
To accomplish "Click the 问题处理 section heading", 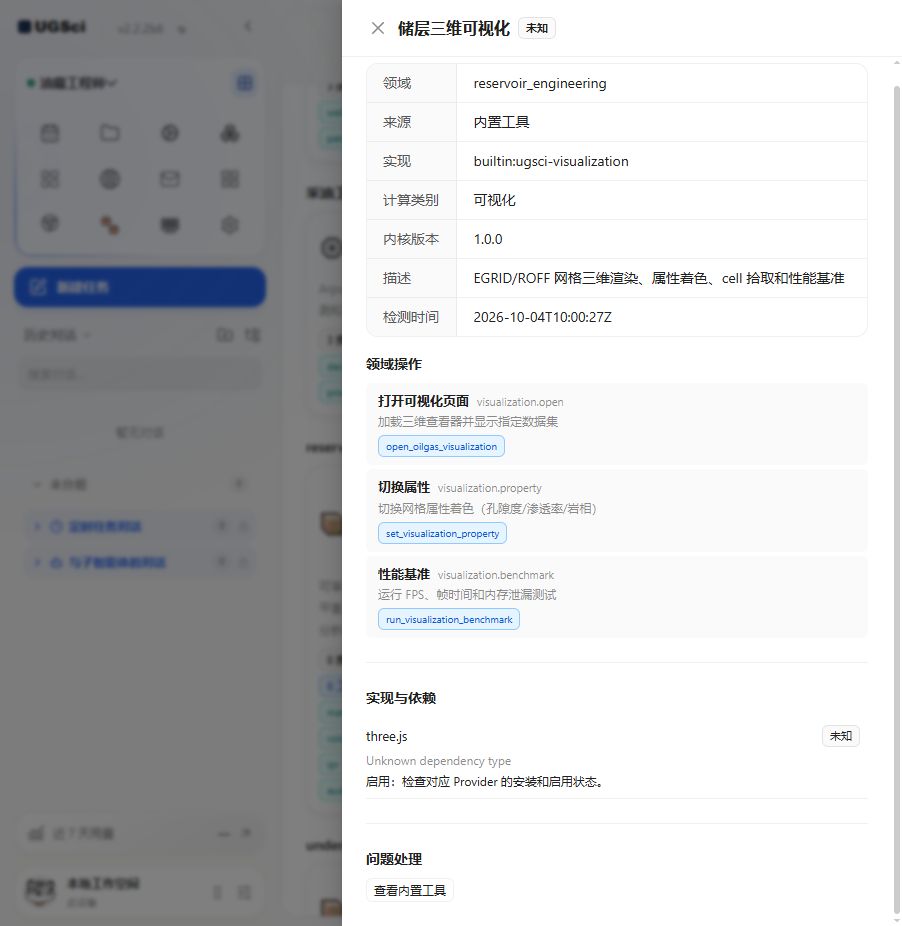I will [393, 859].
